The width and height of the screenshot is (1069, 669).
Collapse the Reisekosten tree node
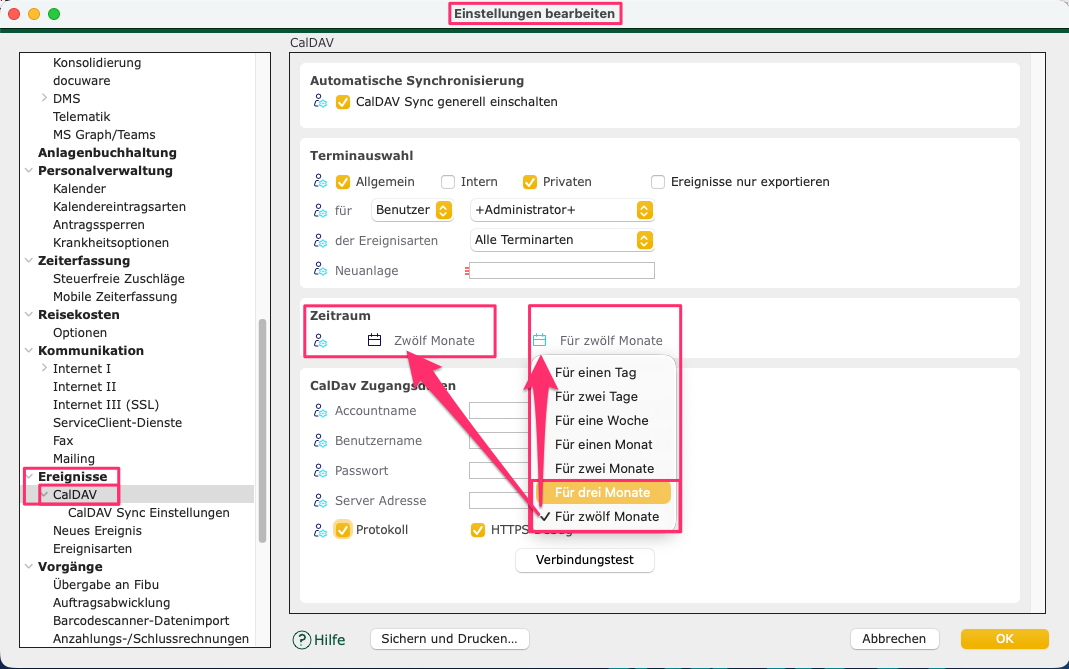pos(29,314)
